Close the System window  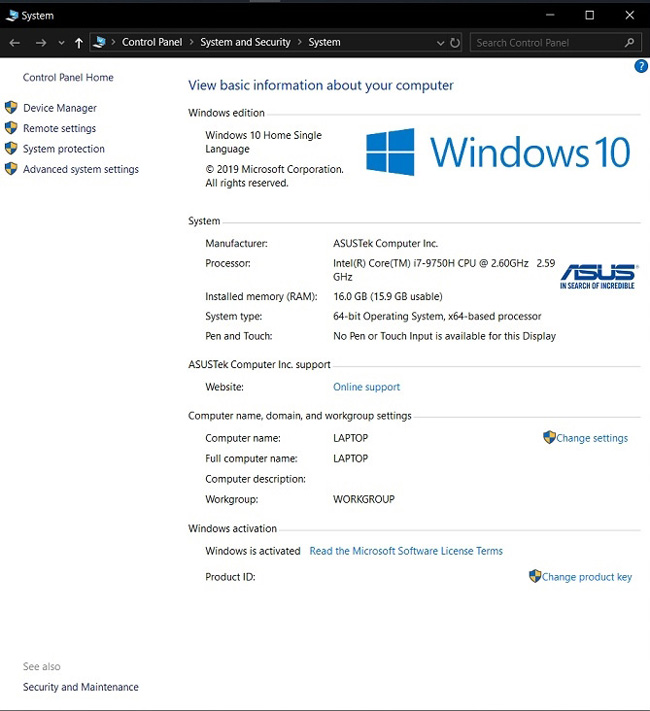(x=630, y=15)
